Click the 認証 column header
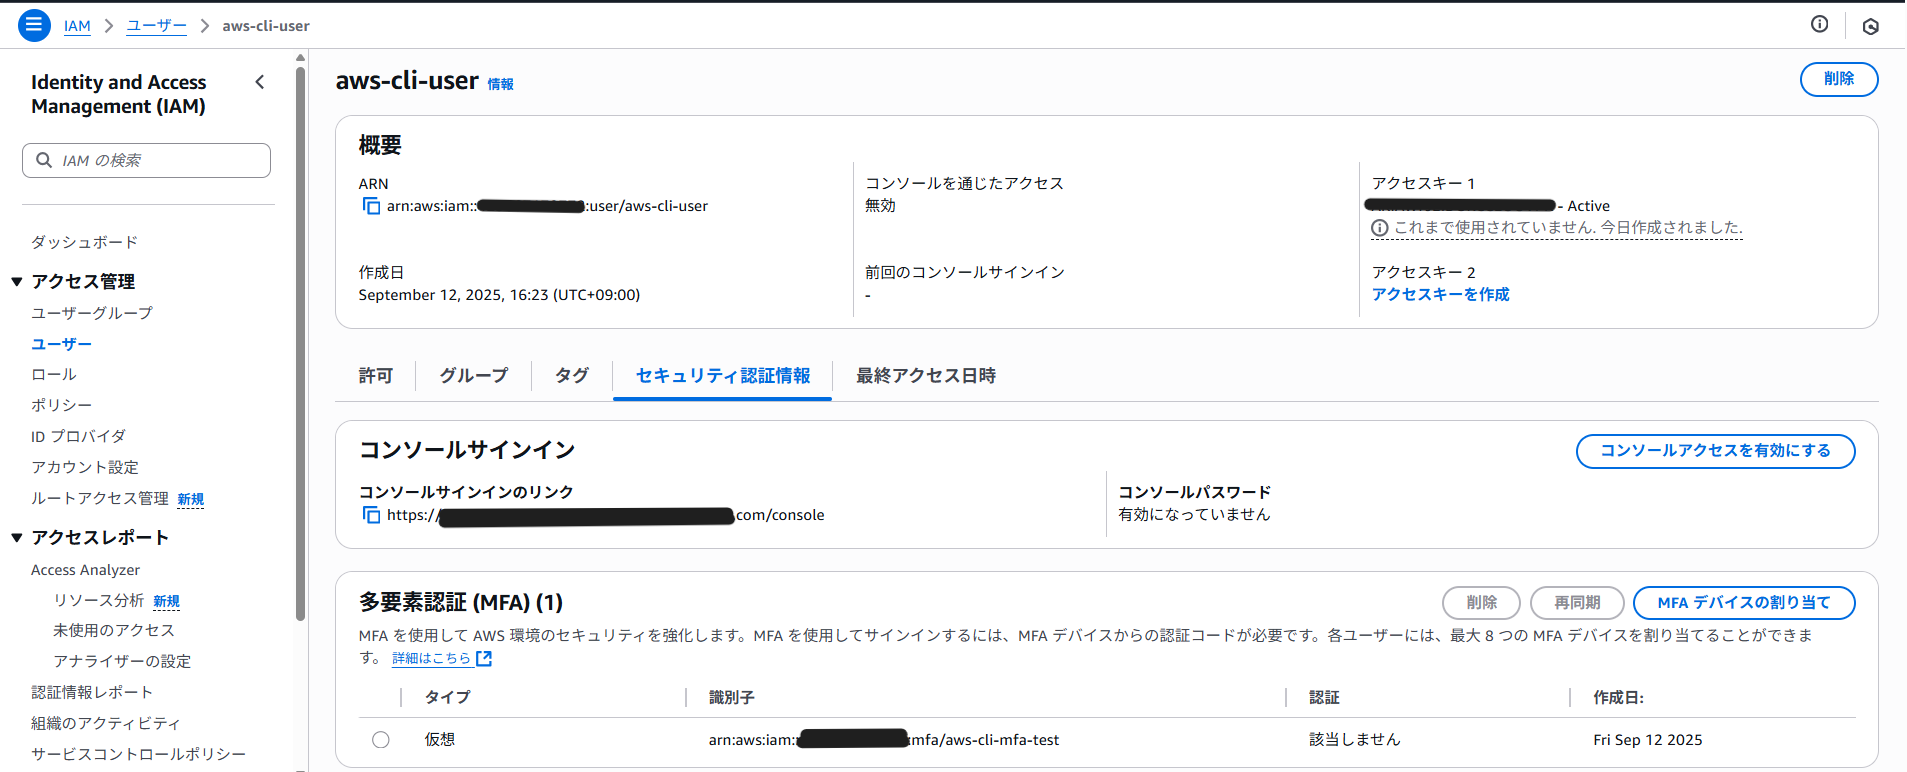 (1324, 697)
